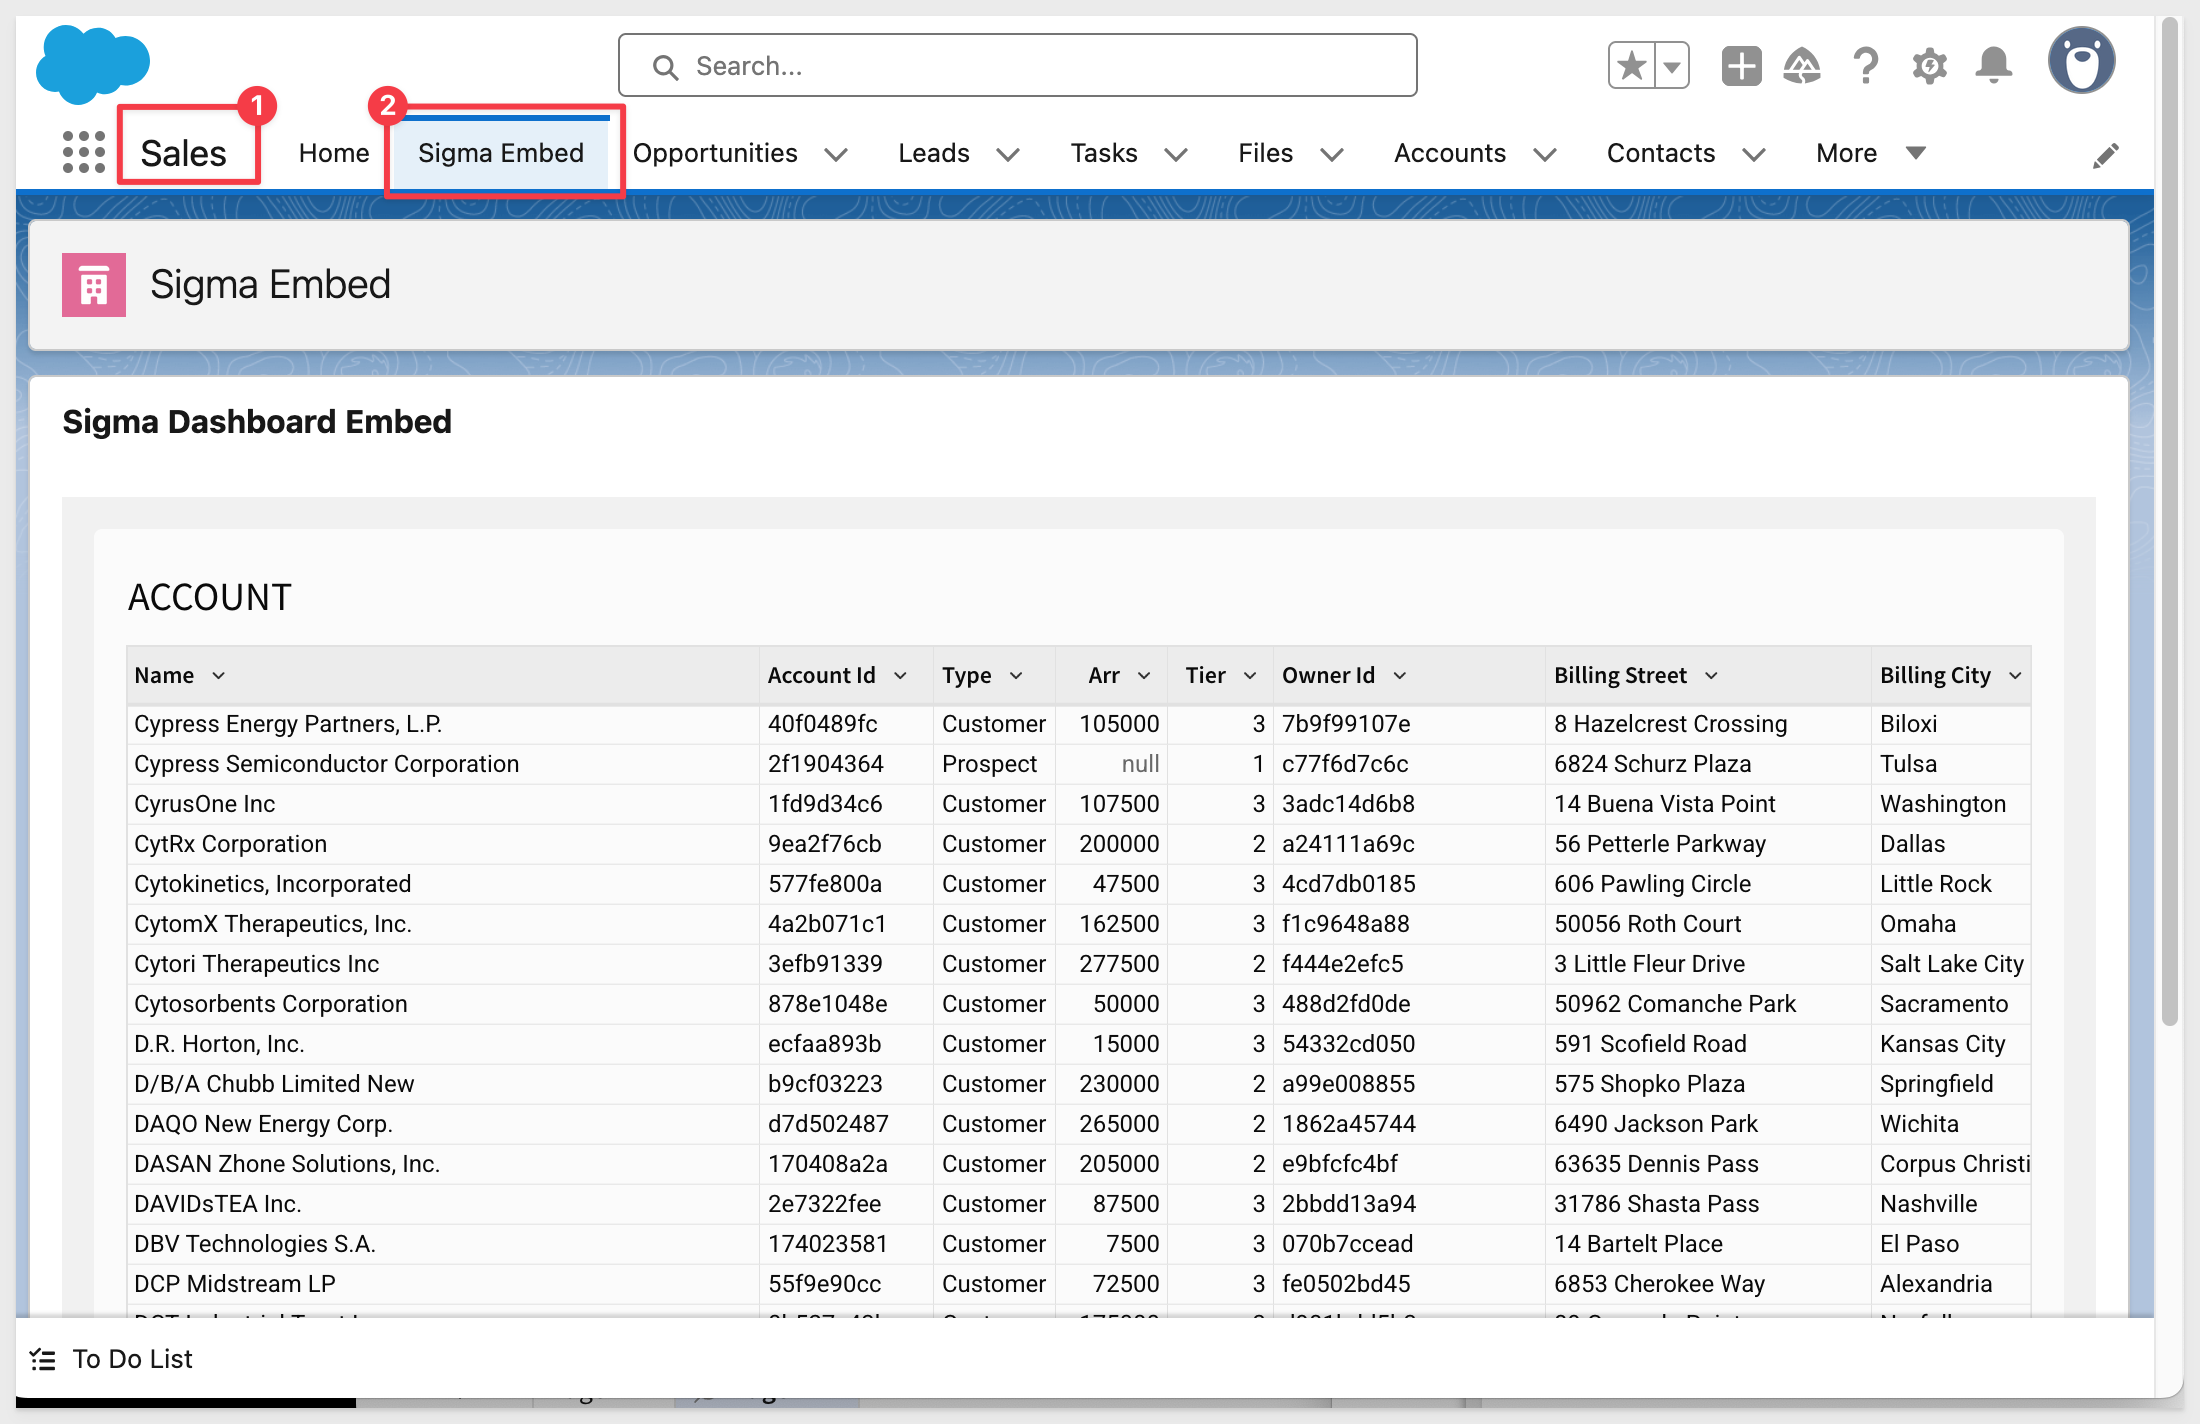Image resolution: width=2200 pixels, height=1424 pixels.
Task: Click the ACCOUNT table title
Action: pyautogui.click(x=210, y=597)
